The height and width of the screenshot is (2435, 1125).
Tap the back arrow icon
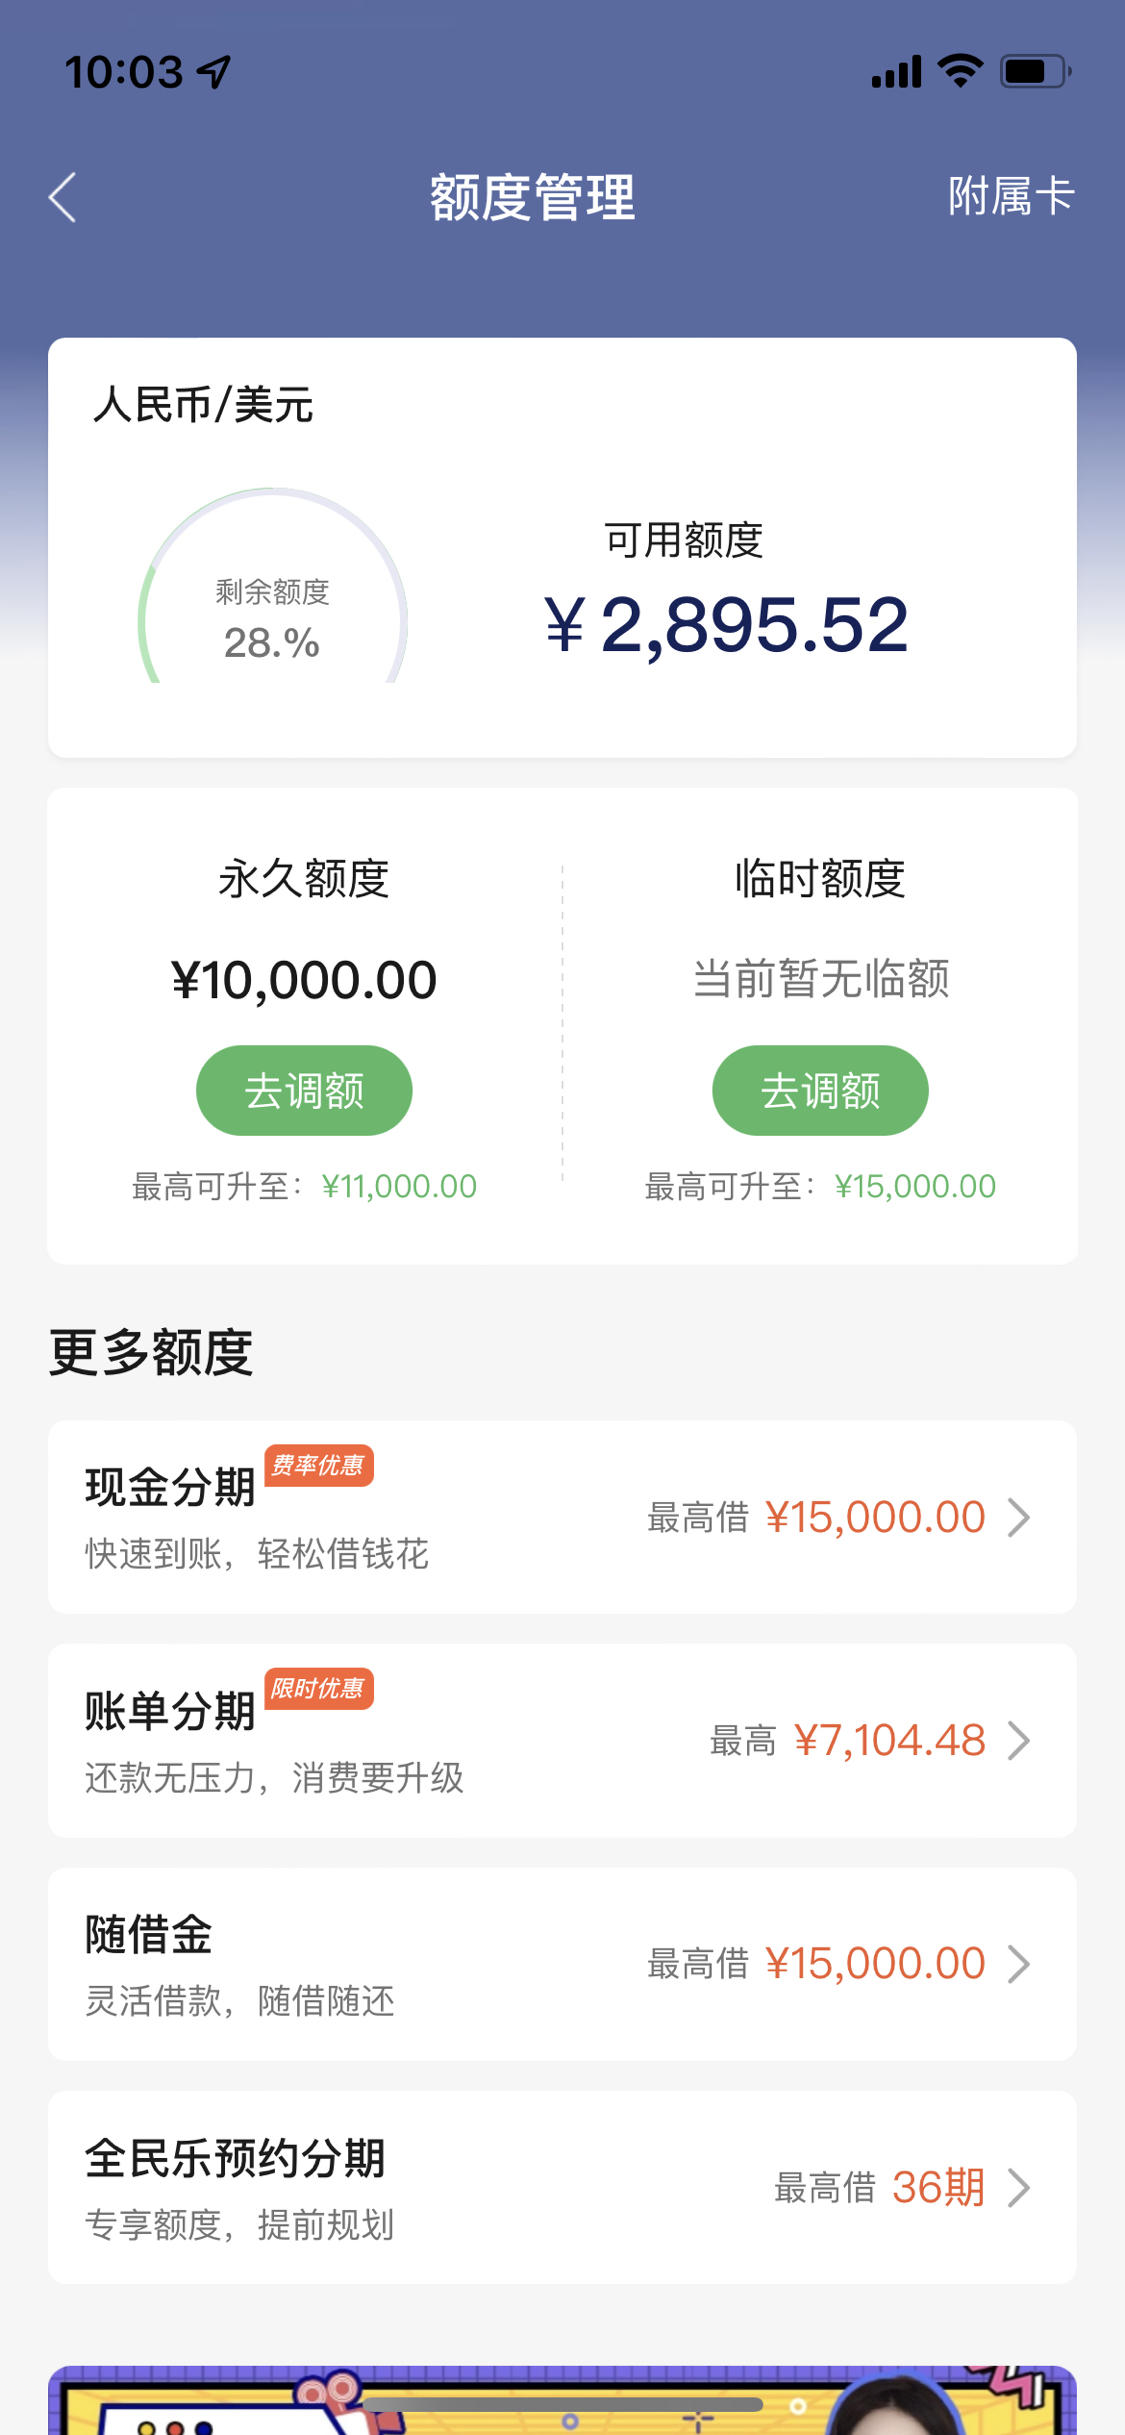tap(63, 197)
